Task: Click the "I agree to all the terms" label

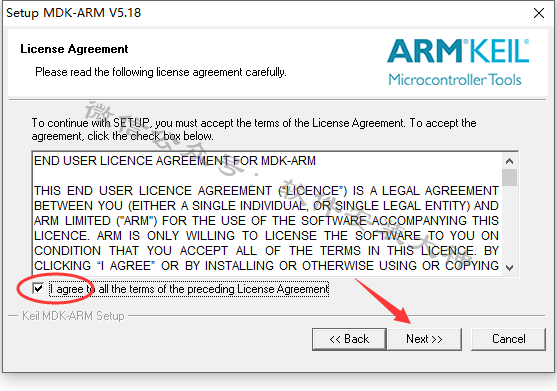Action: (189, 289)
